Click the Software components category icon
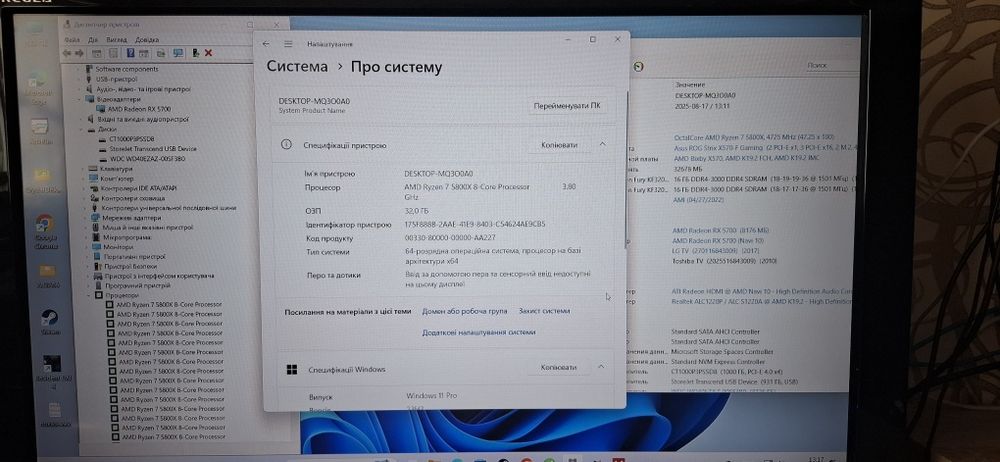1000x462 pixels. (89, 69)
